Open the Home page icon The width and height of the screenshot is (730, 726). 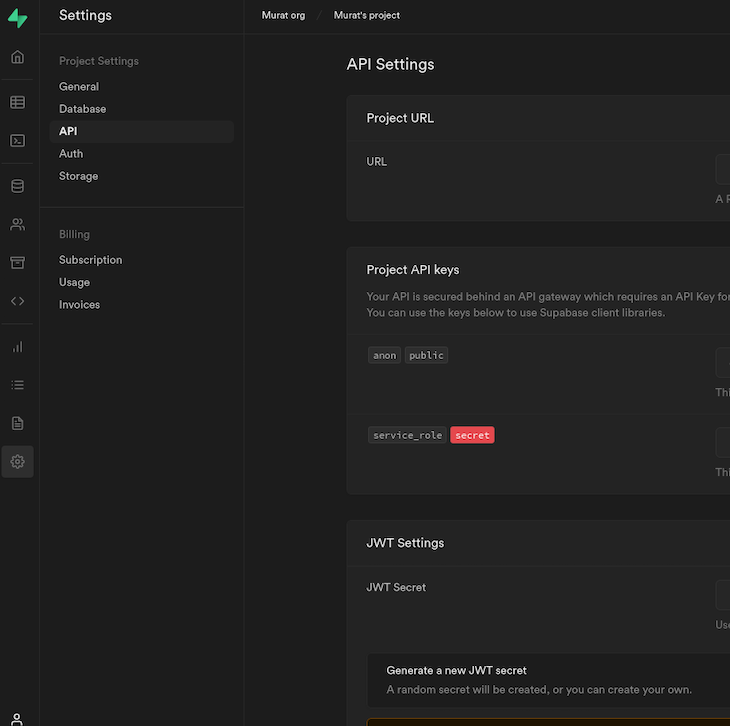(x=17, y=57)
